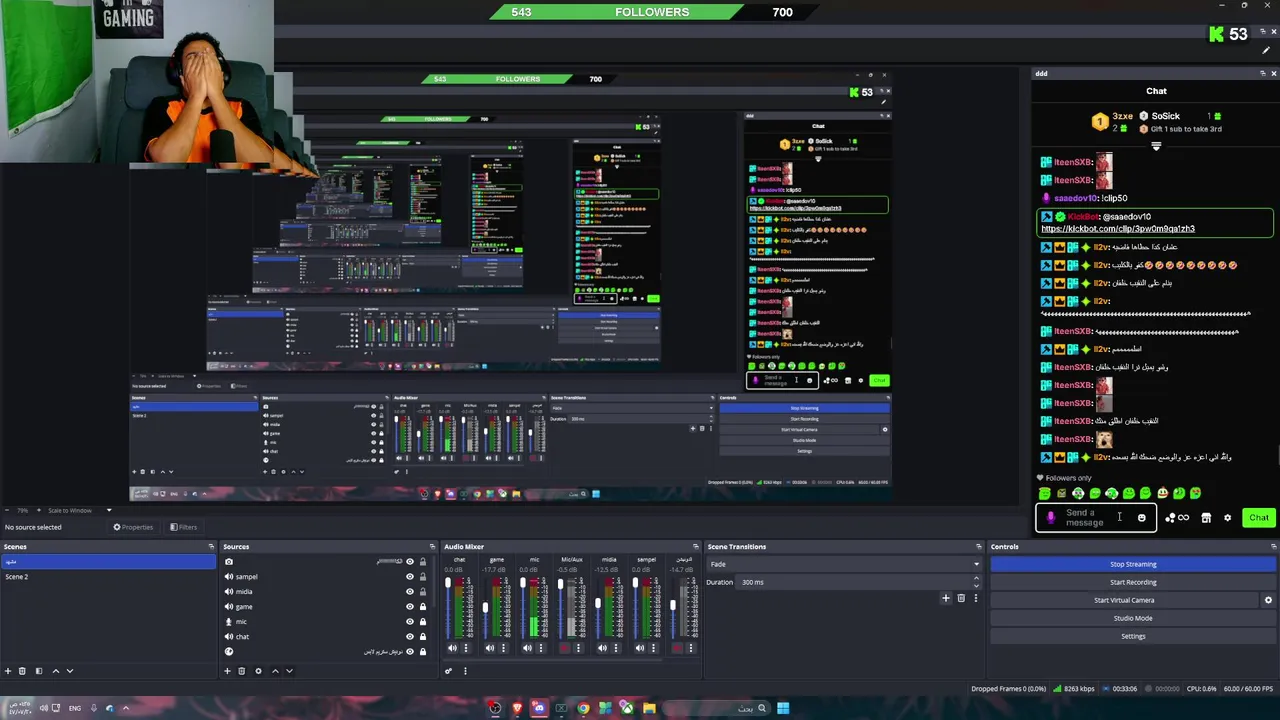This screenshot has height=720, width=1280.
Task: Move source up in Sources list
Action: 275,671
